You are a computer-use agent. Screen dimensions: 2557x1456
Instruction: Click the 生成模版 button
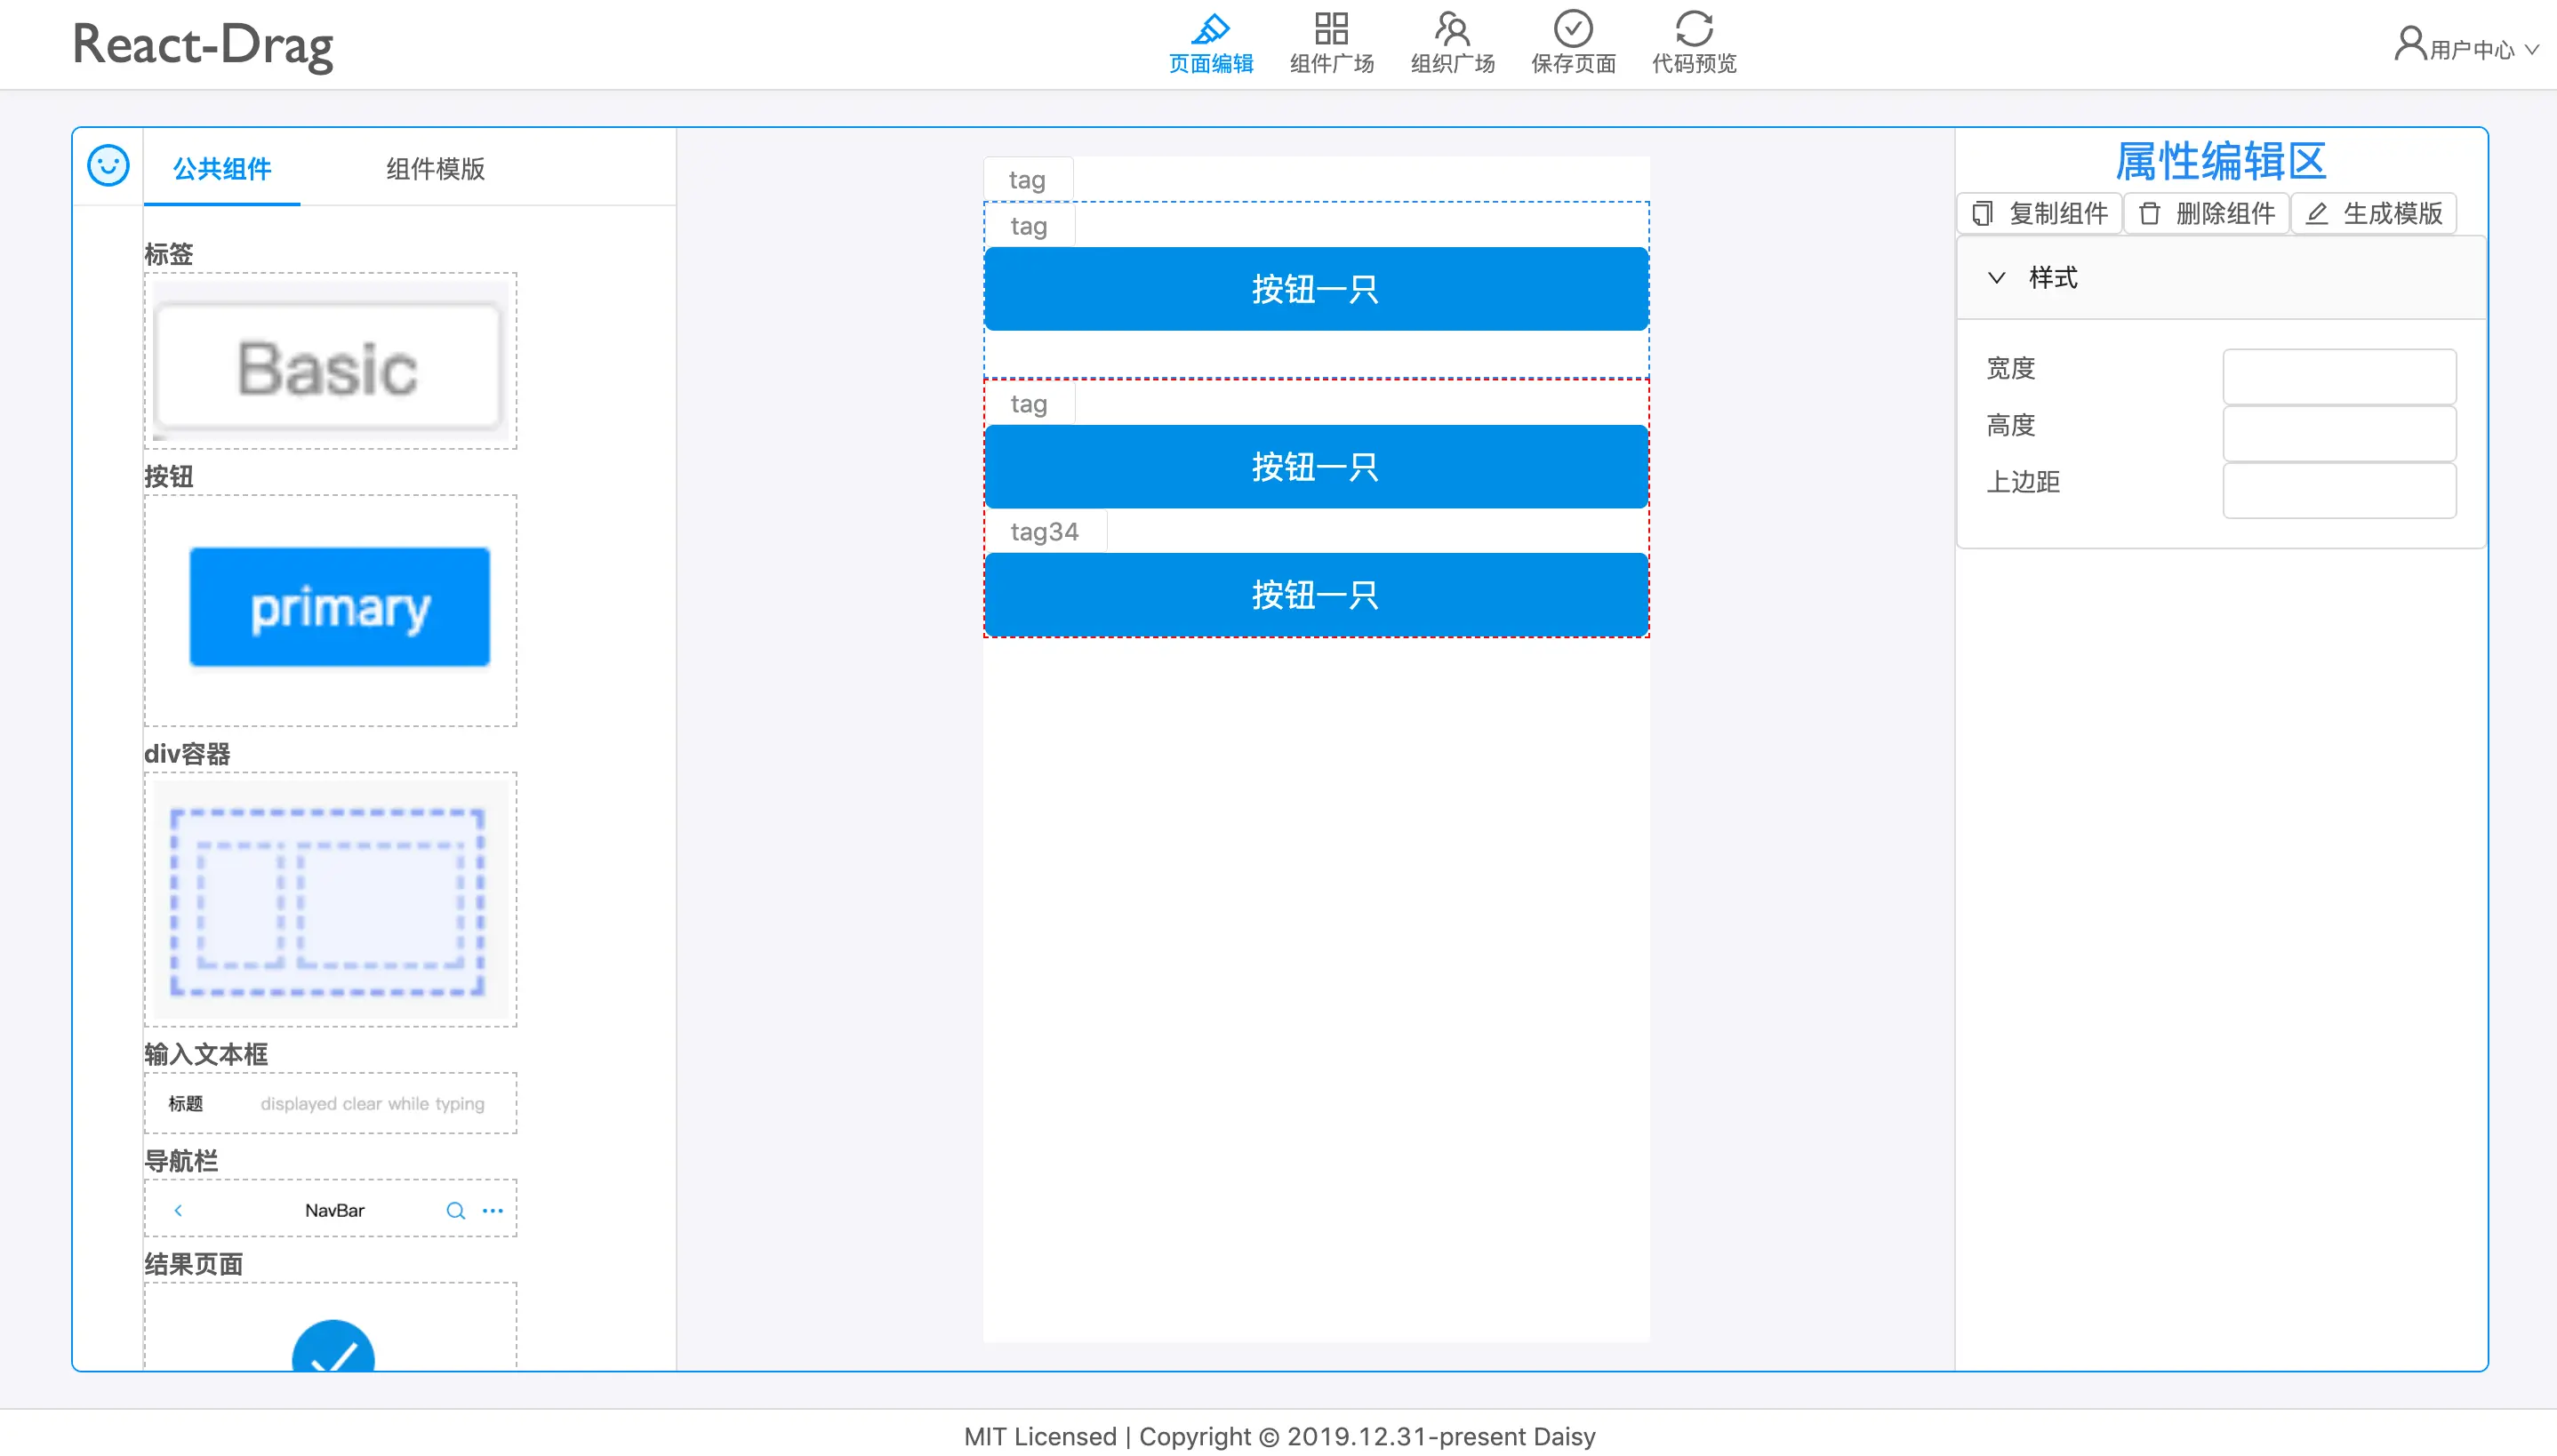click(2374, 213)
